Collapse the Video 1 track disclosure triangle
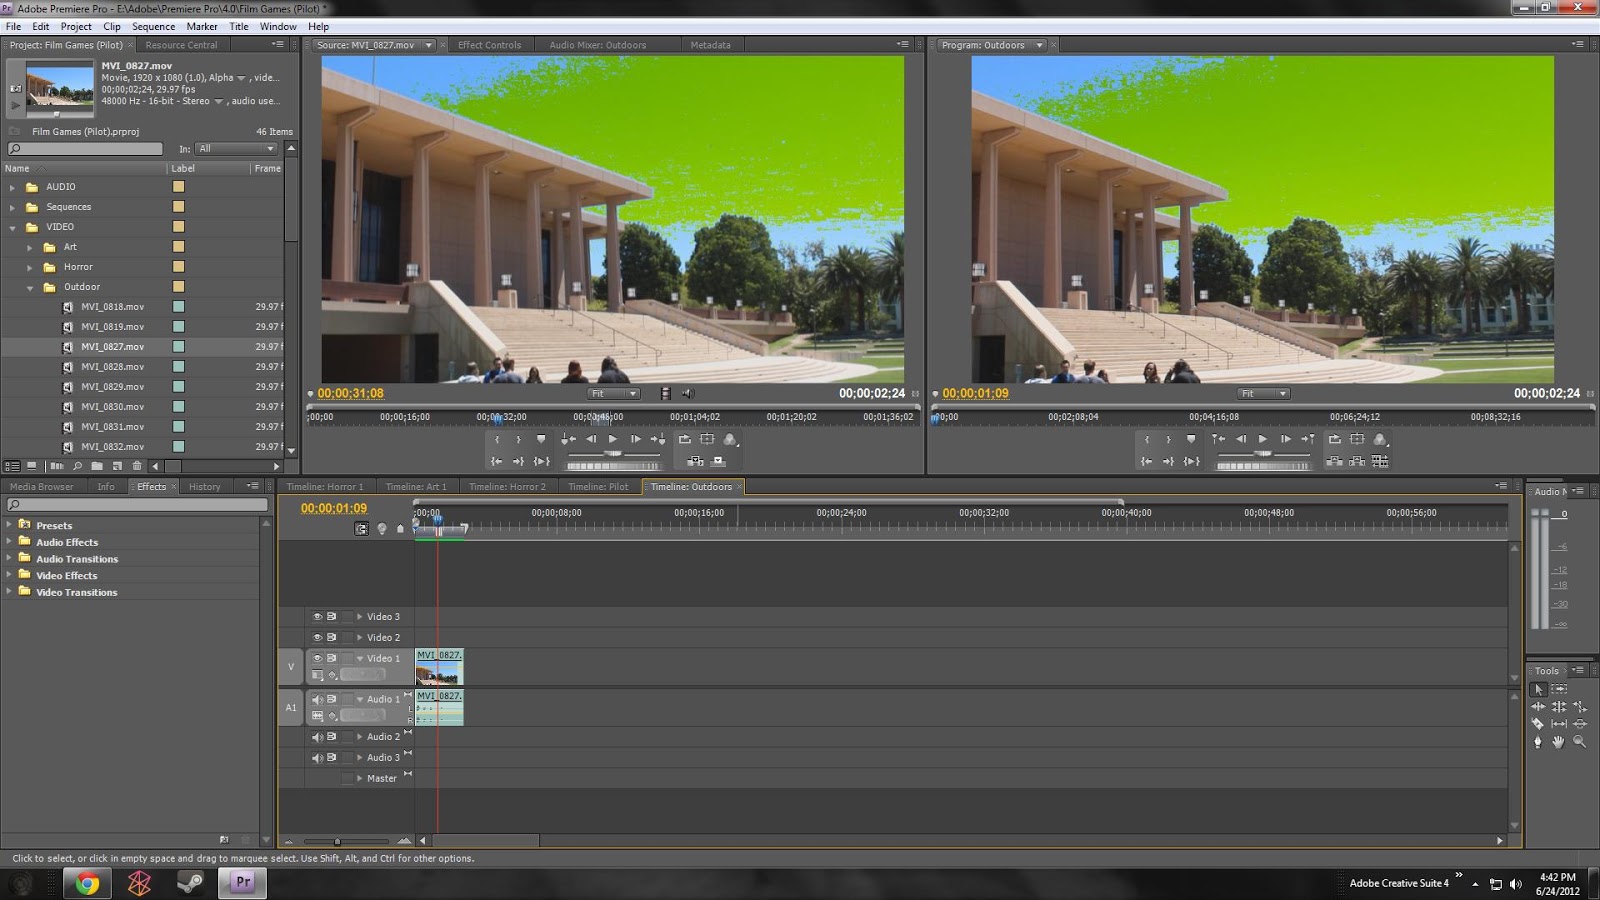 [x=360, y=658]
